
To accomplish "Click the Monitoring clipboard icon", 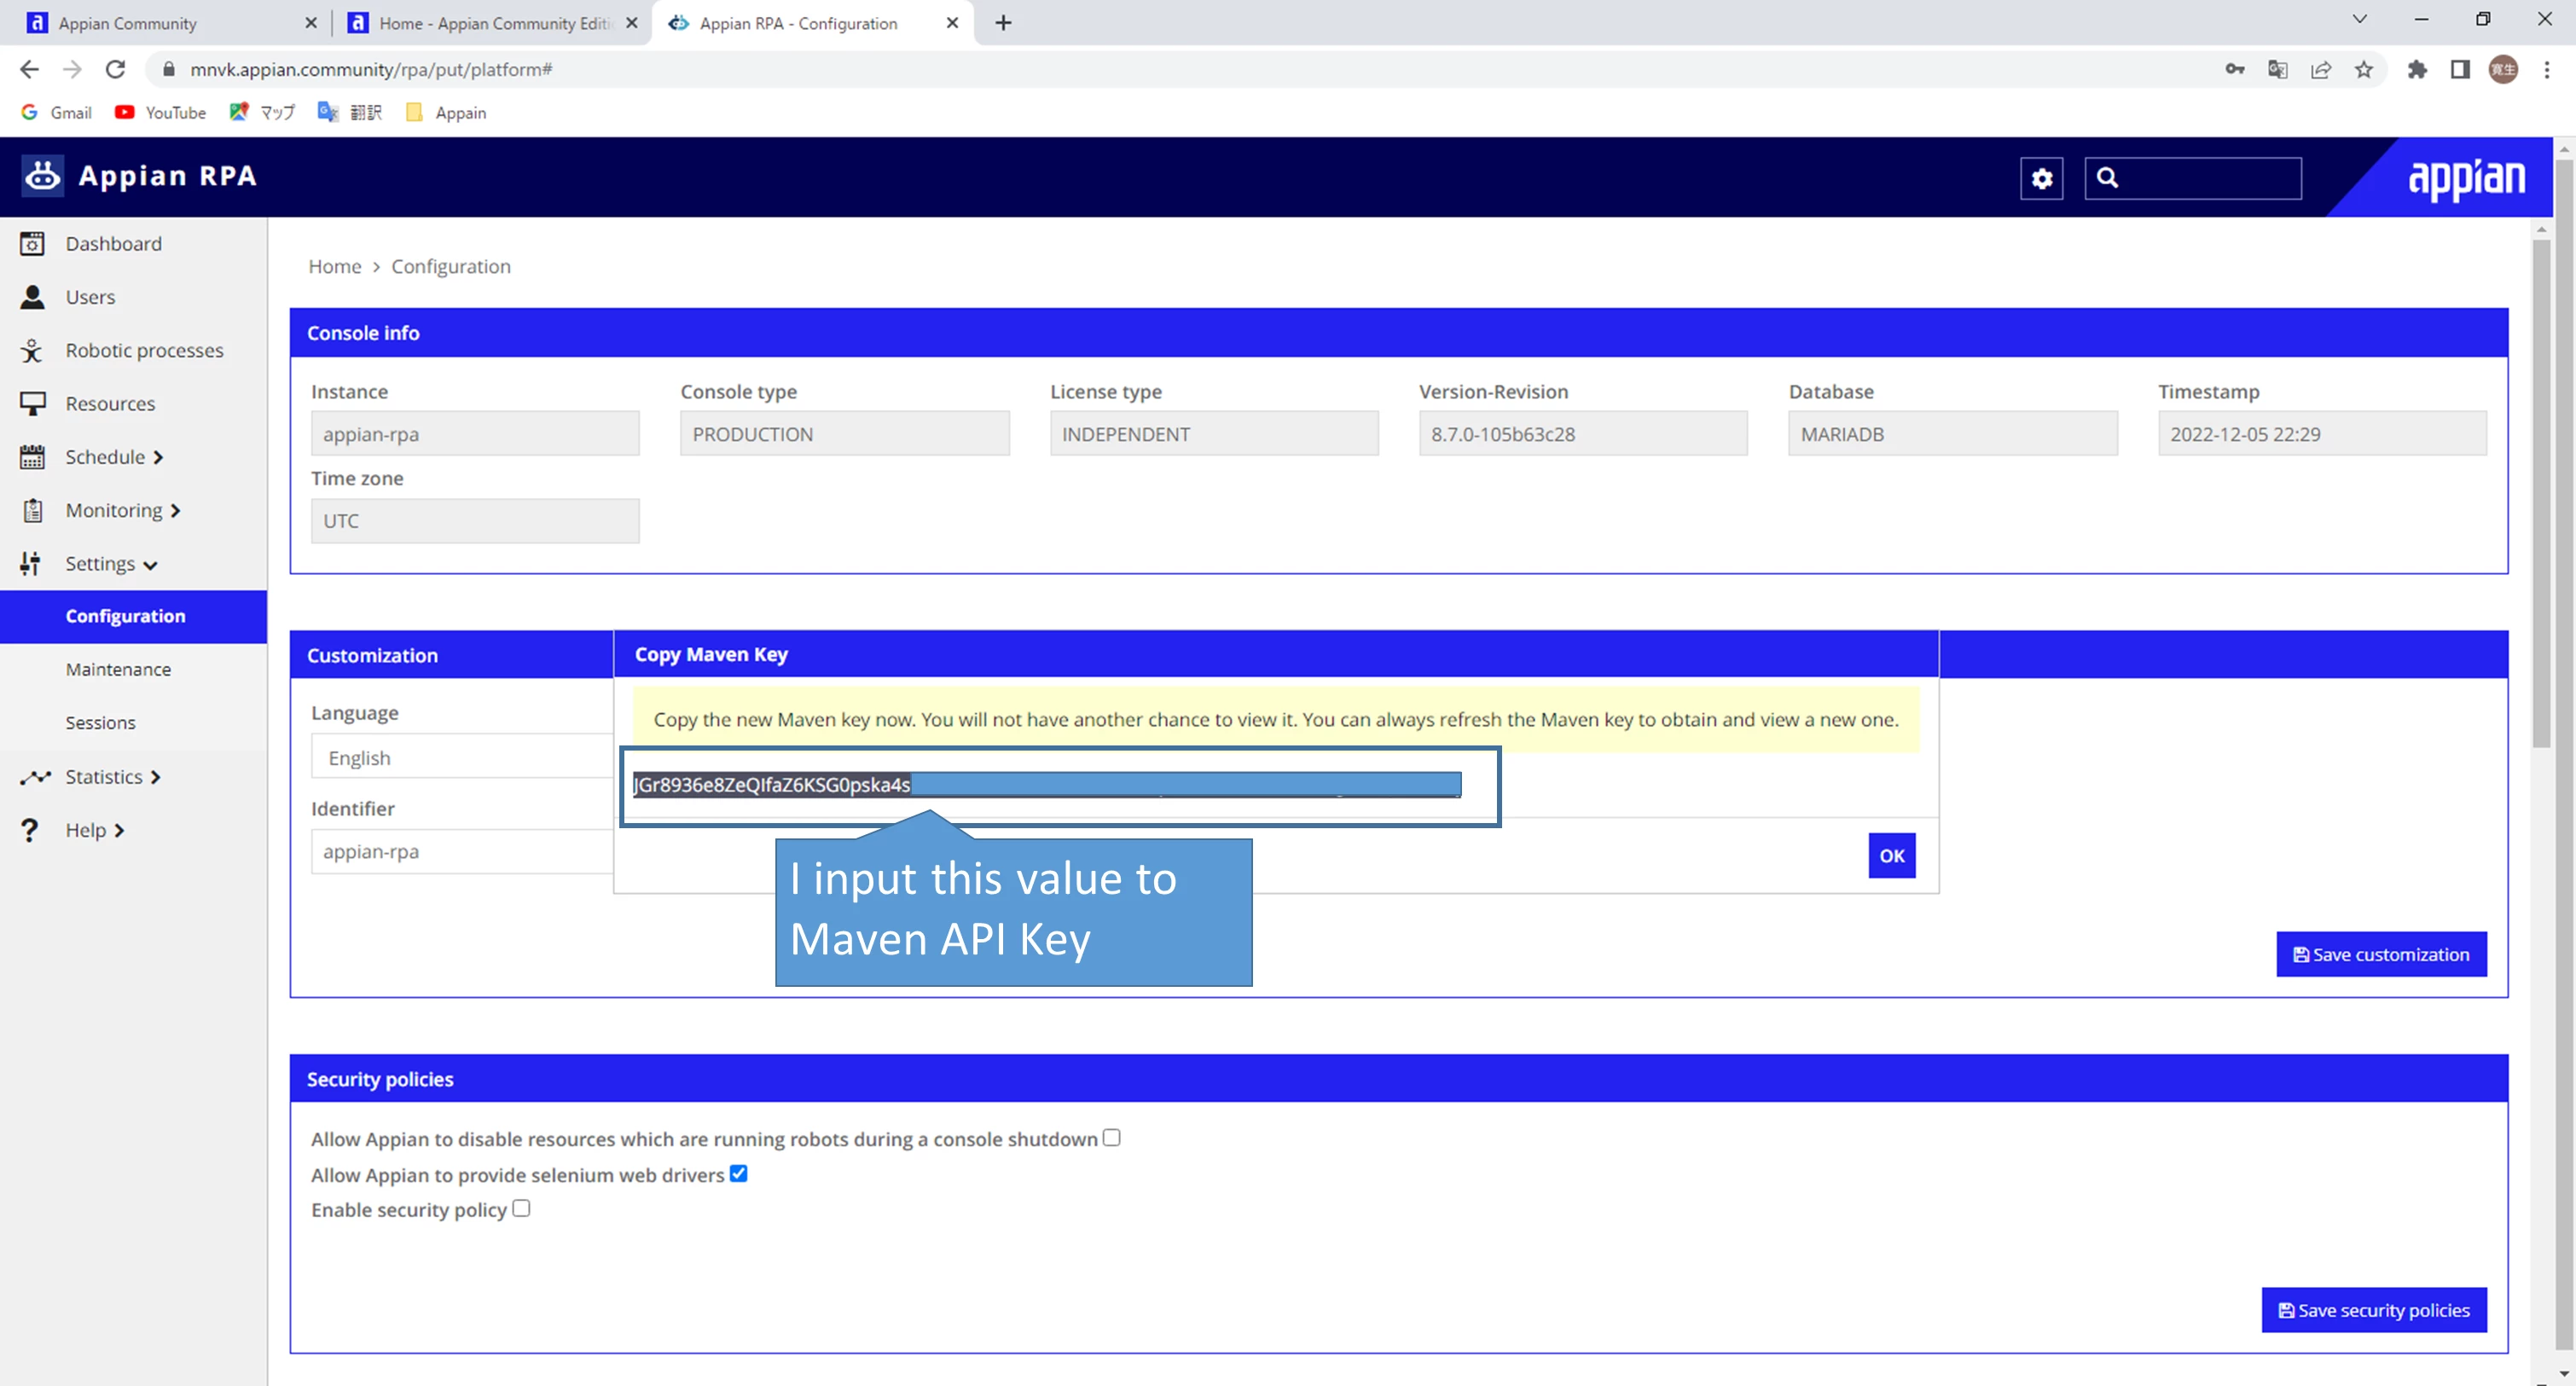I will click(32, 510).
